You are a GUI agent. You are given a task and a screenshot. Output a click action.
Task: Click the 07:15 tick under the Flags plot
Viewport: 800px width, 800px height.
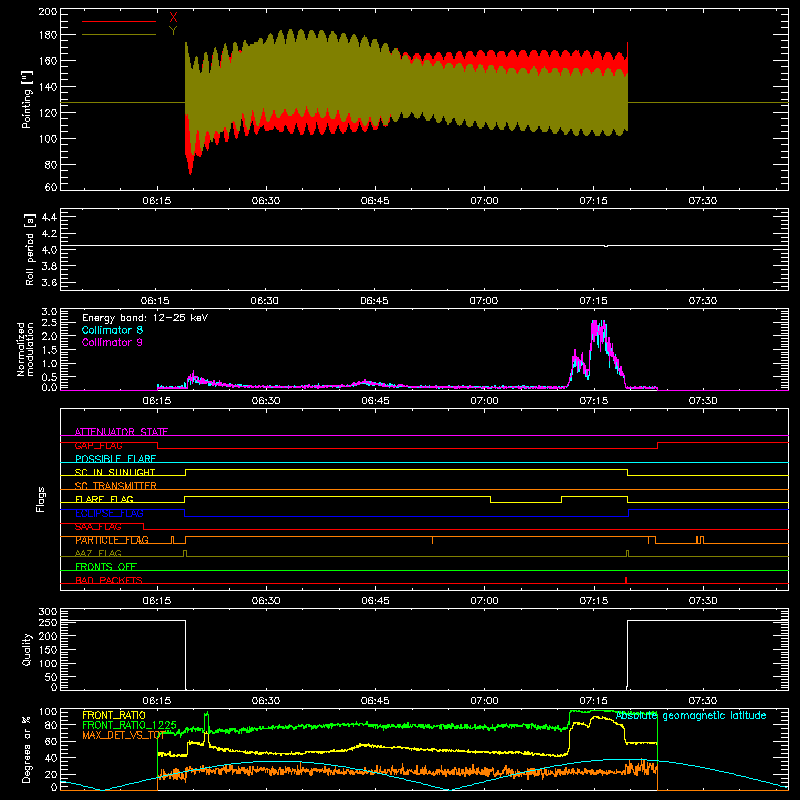(593, 601)
